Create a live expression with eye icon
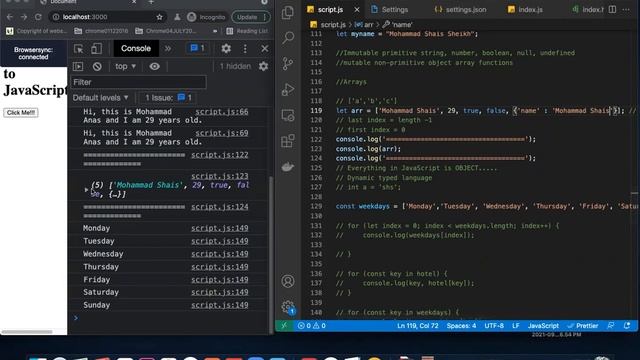This screenshot has width=640, height=360. tap(154, 66)
